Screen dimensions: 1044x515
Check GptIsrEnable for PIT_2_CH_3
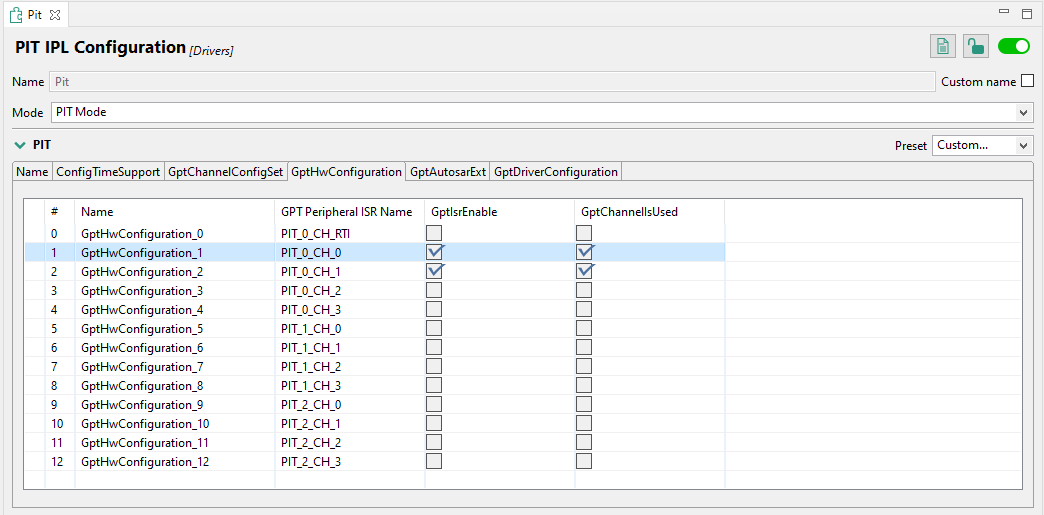433,461
